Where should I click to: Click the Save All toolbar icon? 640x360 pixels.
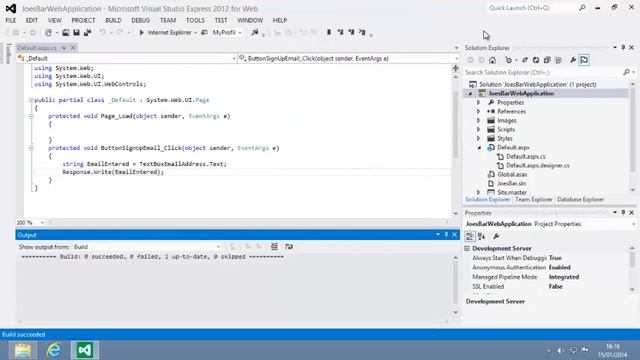(87, 32)
